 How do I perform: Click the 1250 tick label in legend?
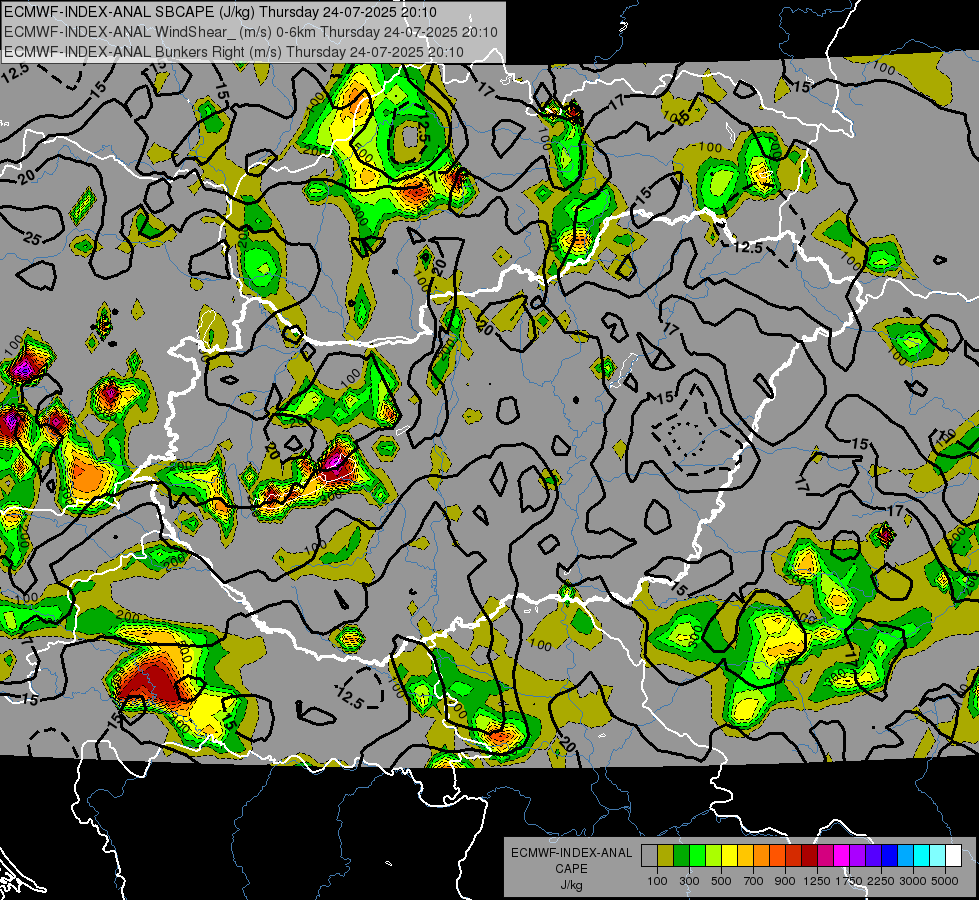pos(817,881)
